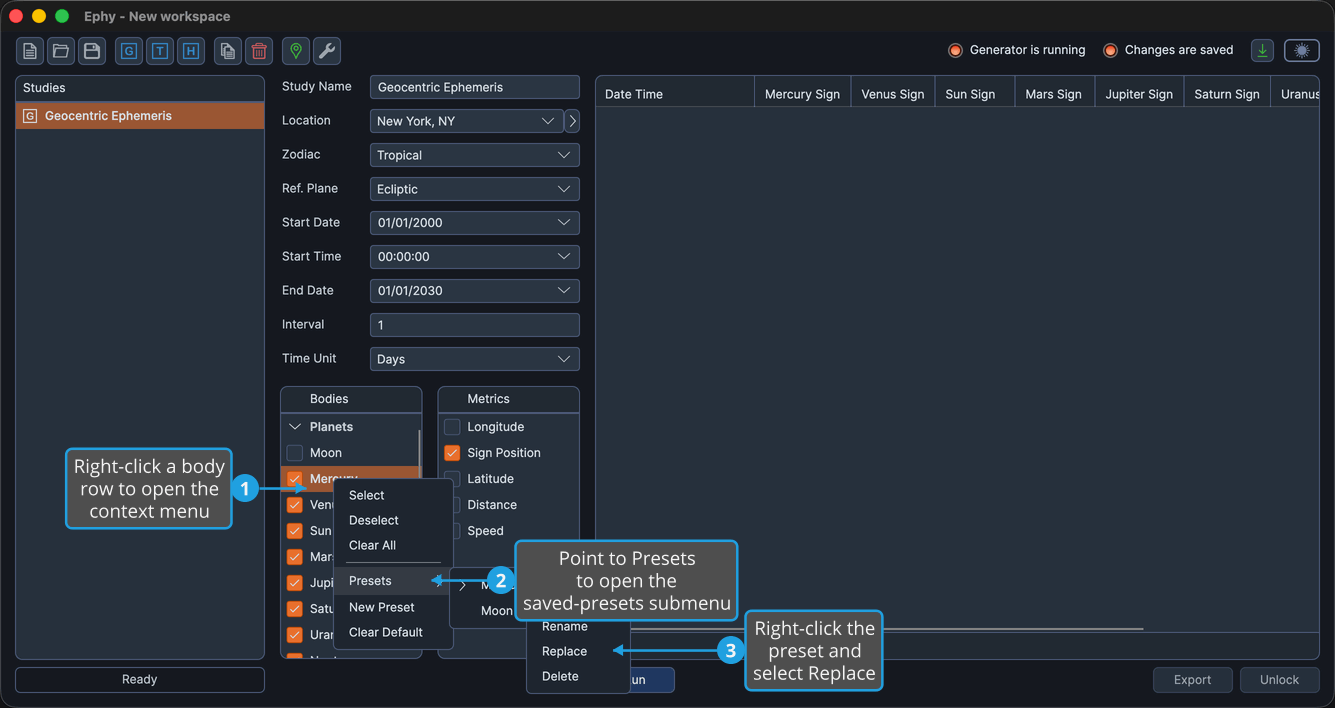The image size is (1335, 708).
Task: Select Geocentric Ephemeris in Studies list
Action: pyautogui.click(x=140, y=116)
